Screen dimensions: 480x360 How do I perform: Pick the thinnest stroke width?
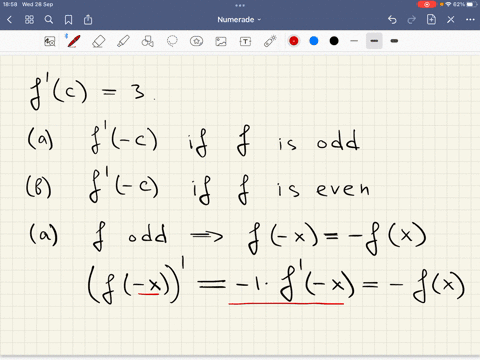tap(354, 41)
